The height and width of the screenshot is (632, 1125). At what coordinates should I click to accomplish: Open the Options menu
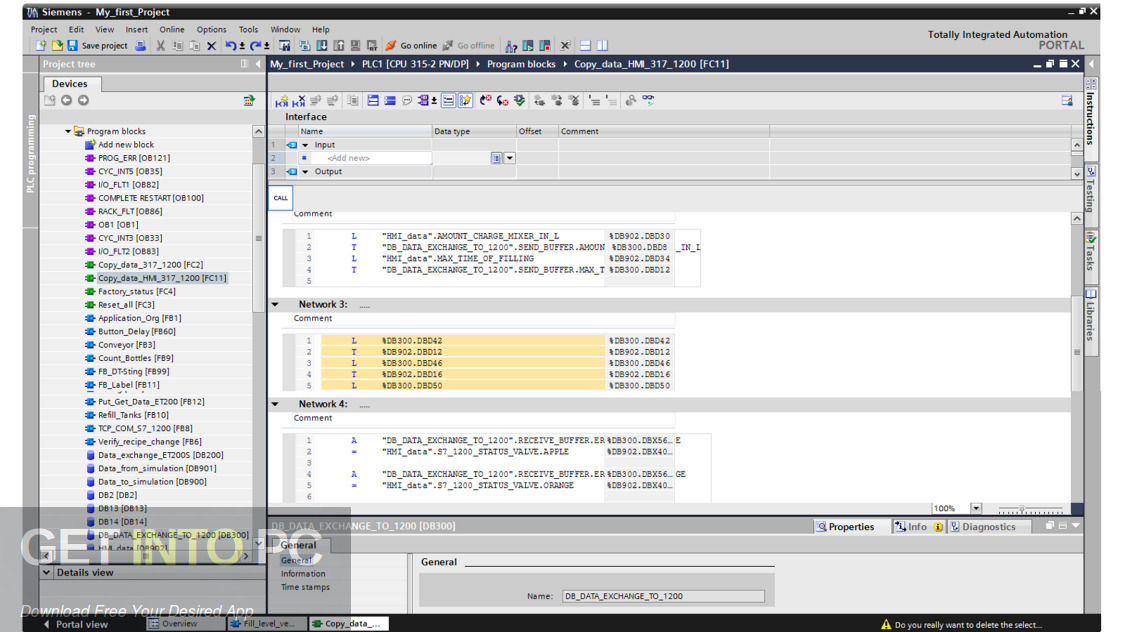click(211, 29)
